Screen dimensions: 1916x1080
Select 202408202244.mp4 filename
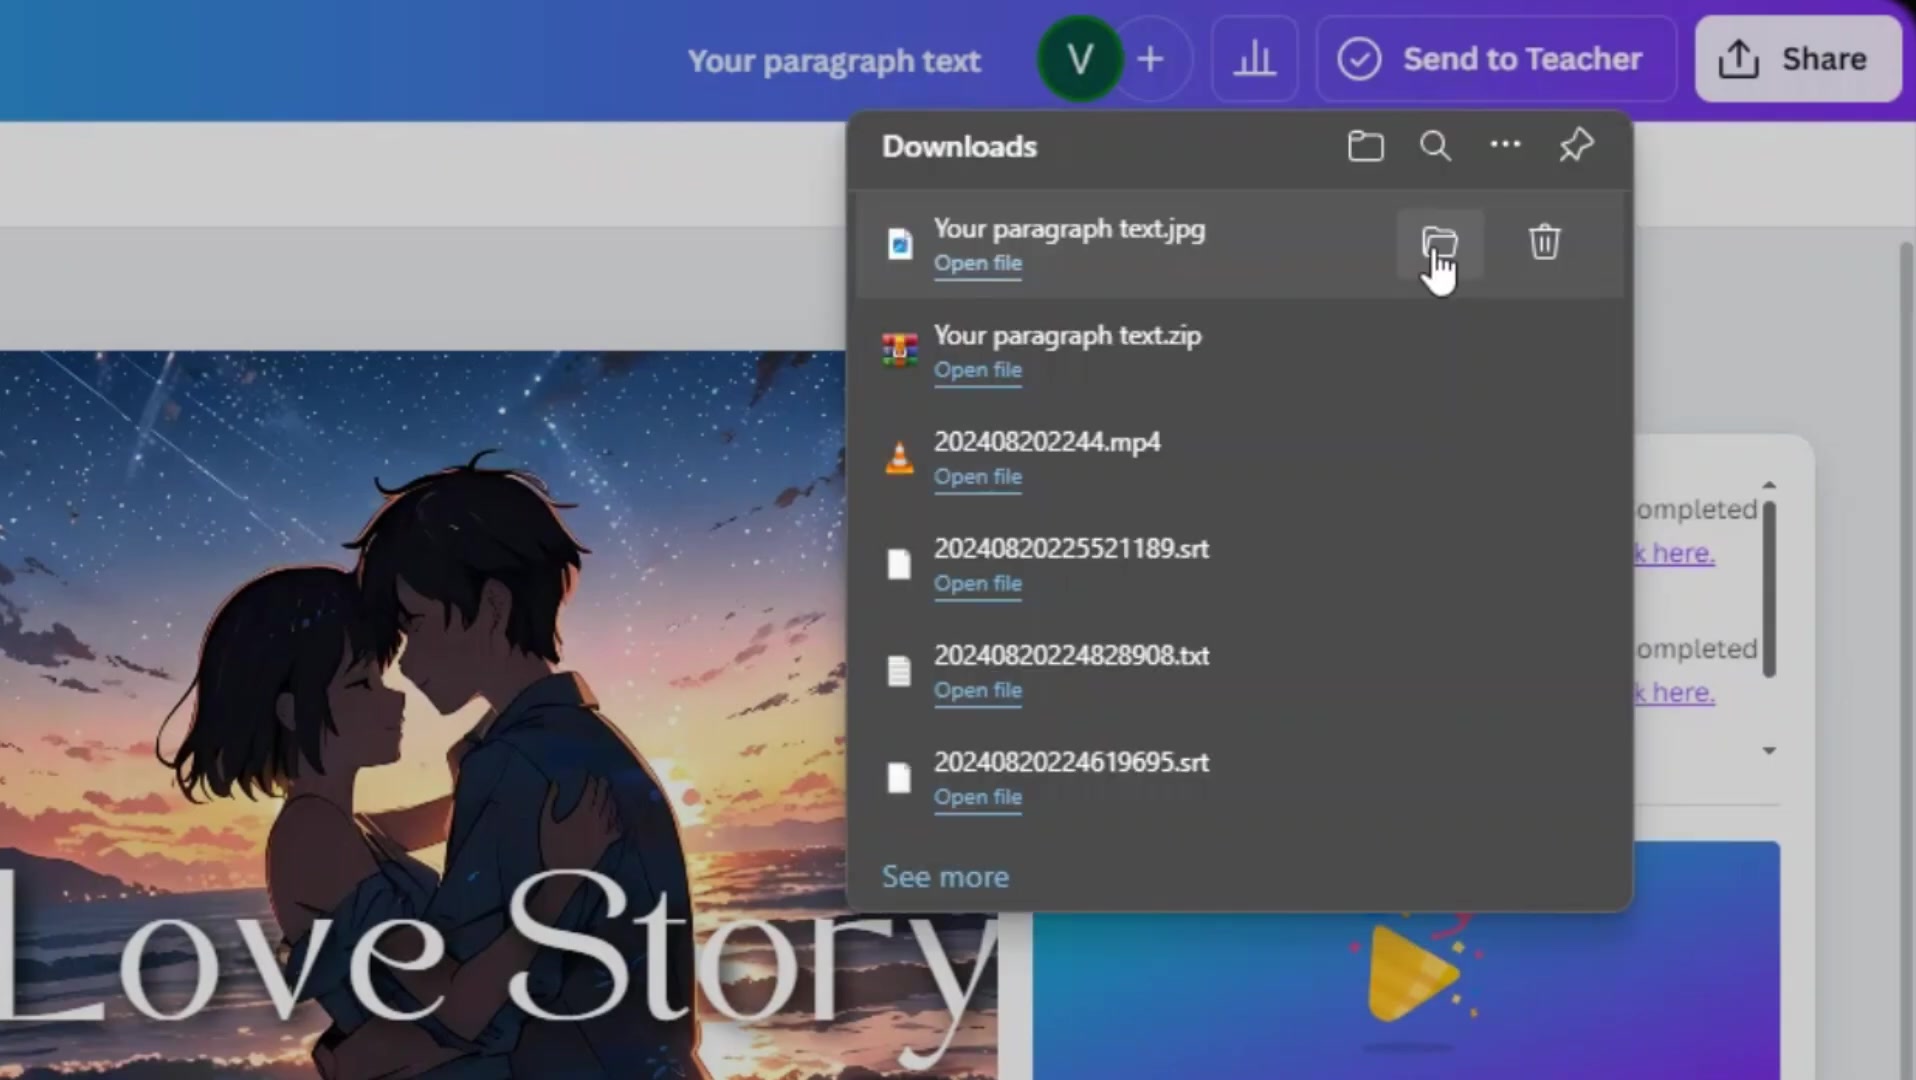point(1047,442)
